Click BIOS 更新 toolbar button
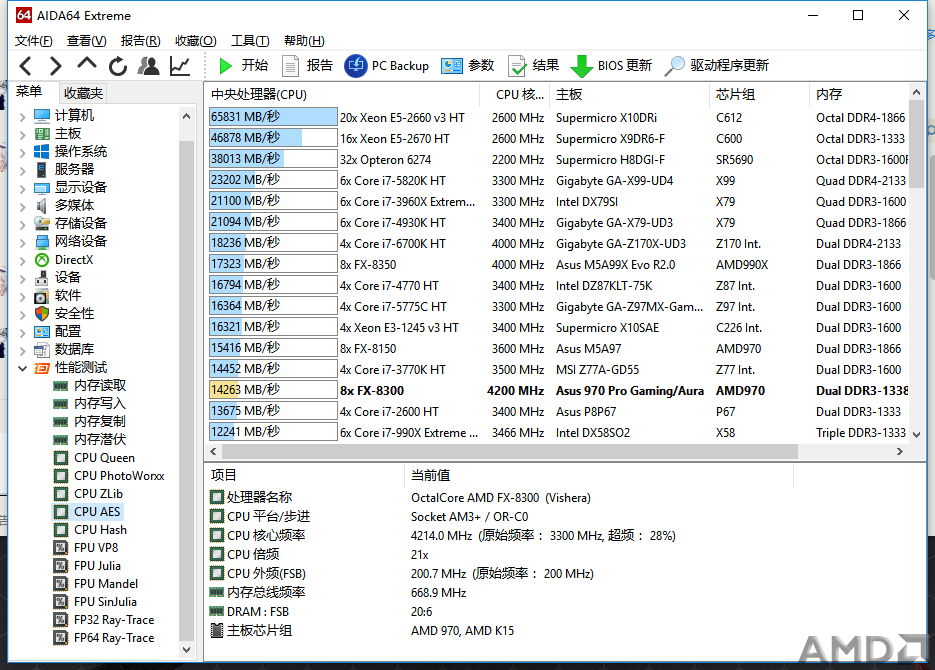 coord(611,66)
